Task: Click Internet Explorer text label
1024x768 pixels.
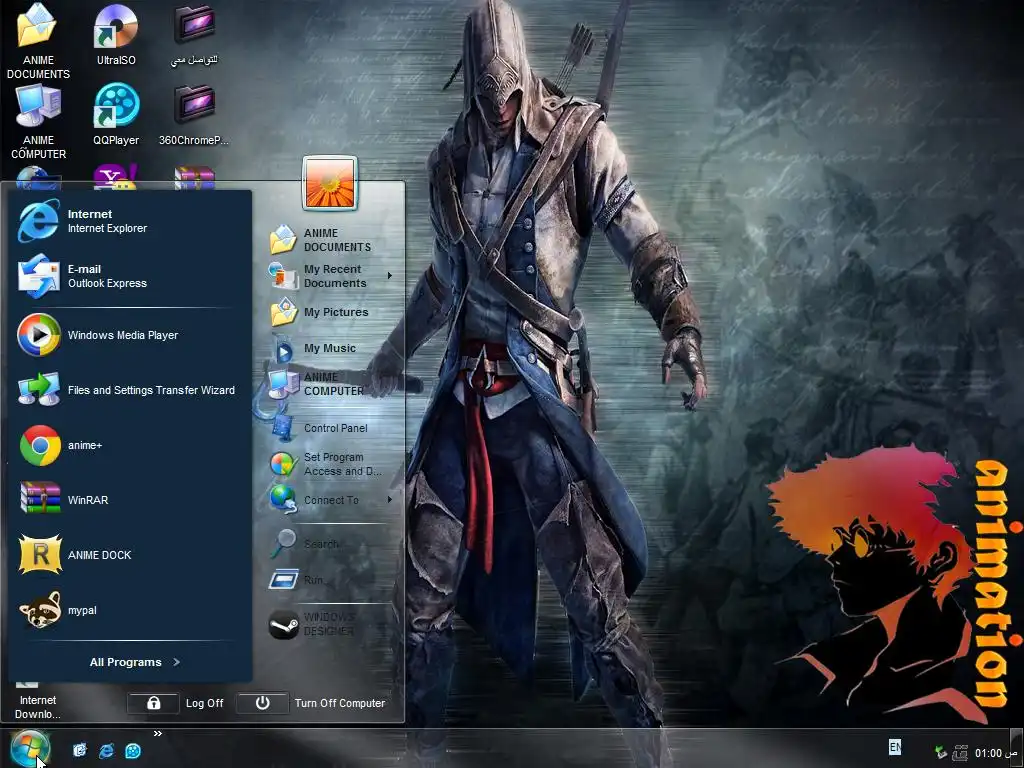Action: coord(107,228)
